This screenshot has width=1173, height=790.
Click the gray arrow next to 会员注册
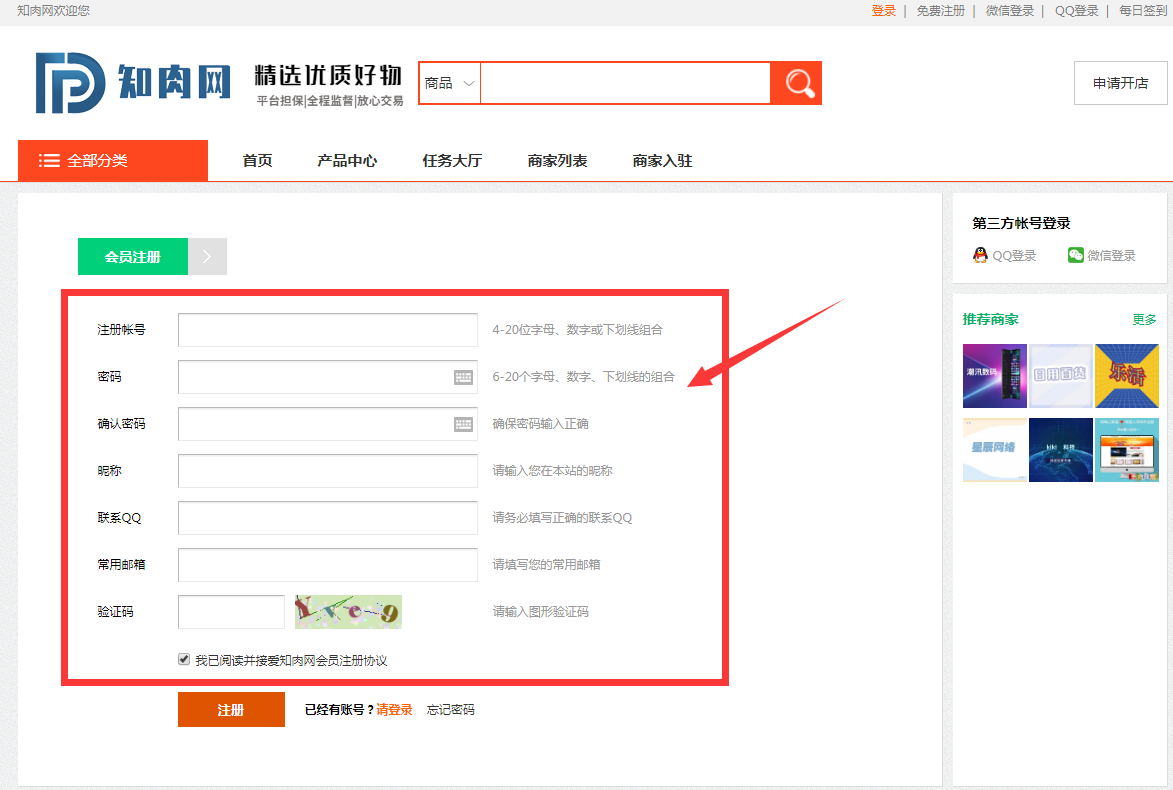[x=207, y=256]
